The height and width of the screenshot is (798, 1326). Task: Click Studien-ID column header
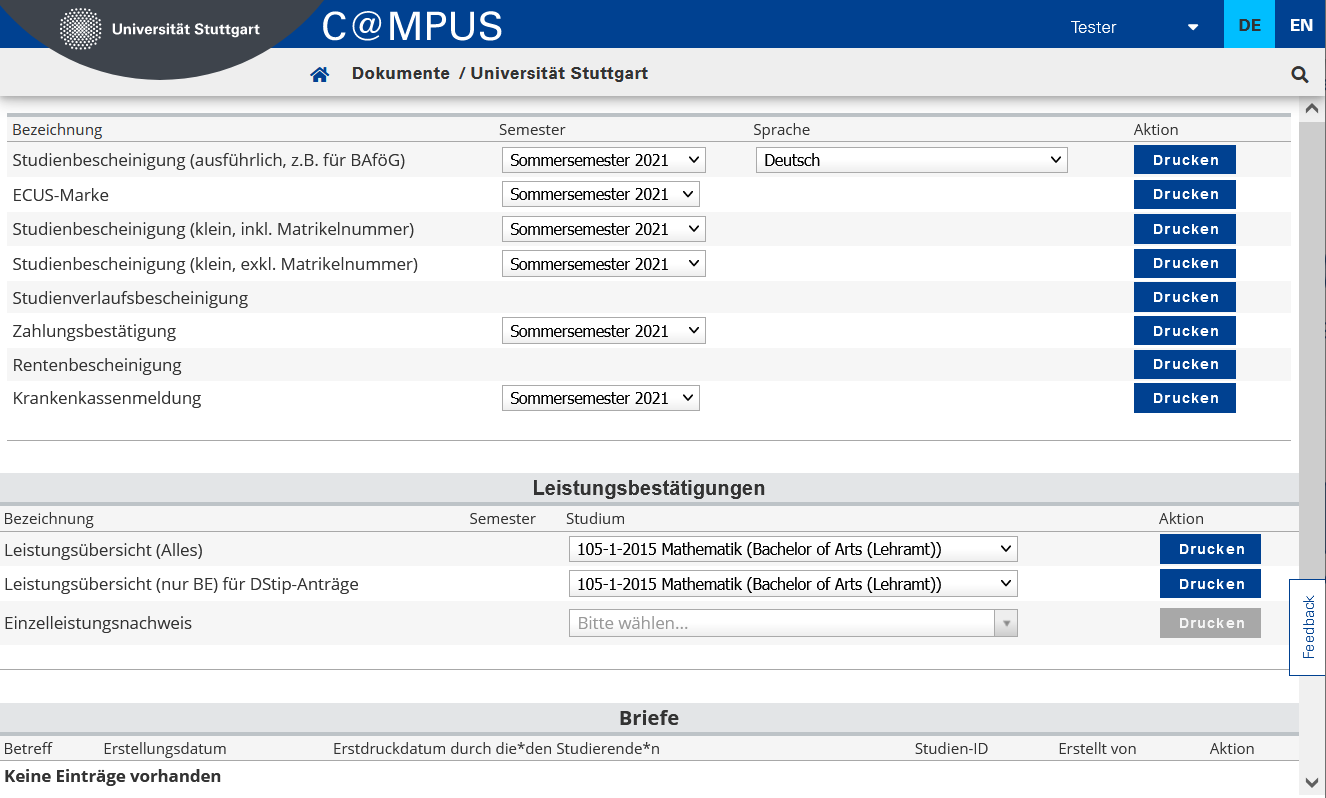[x=951, y=748]
